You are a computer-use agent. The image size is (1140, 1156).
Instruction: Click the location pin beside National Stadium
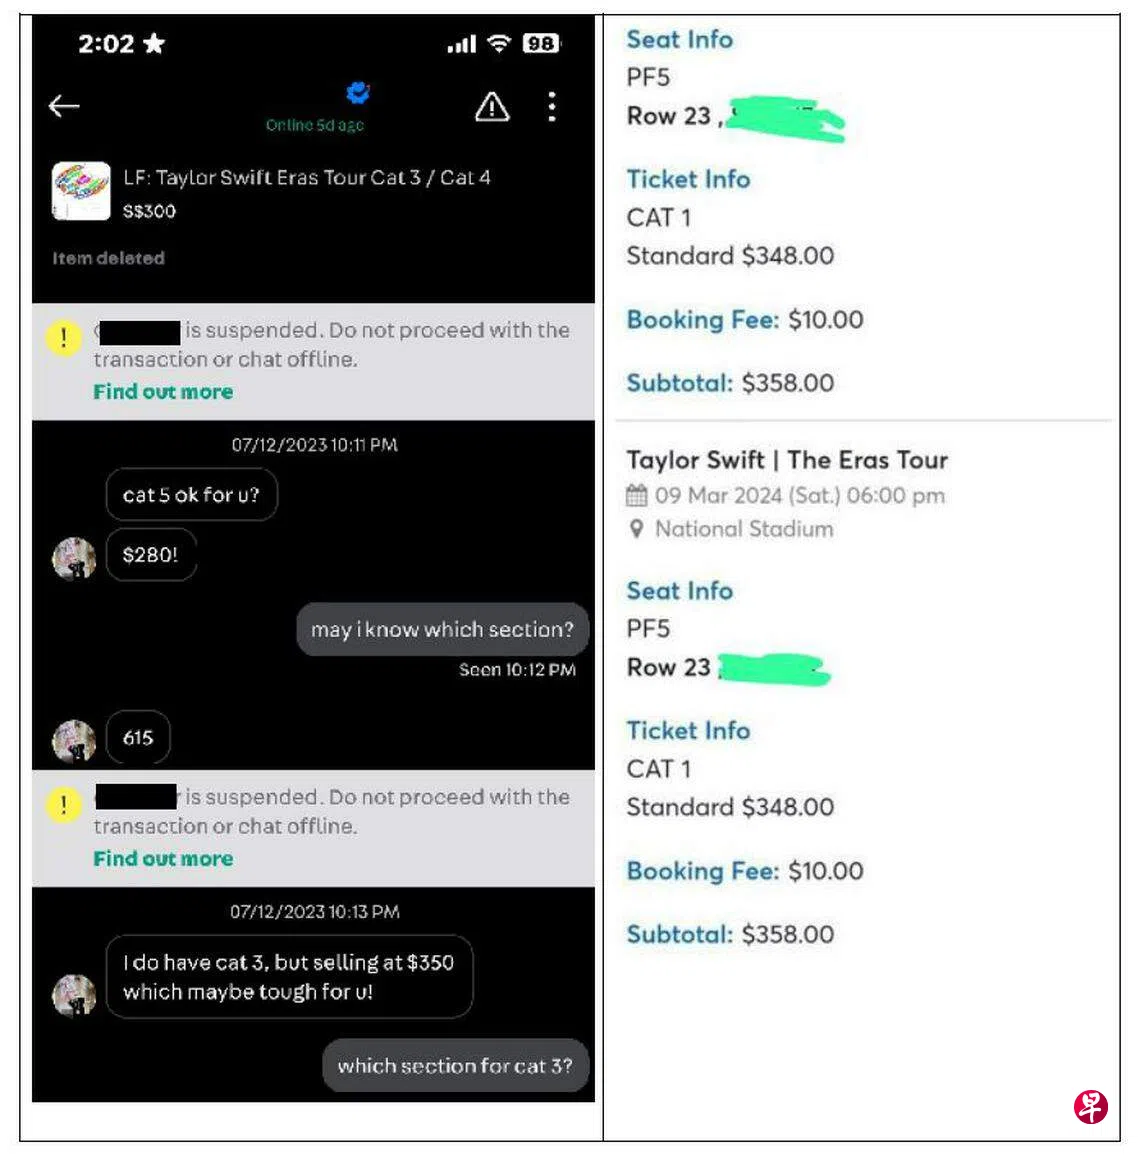636,529
